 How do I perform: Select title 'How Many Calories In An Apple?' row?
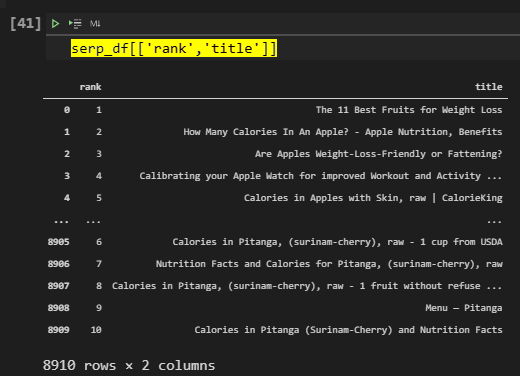pyautogui.click(x=343, y=132)
